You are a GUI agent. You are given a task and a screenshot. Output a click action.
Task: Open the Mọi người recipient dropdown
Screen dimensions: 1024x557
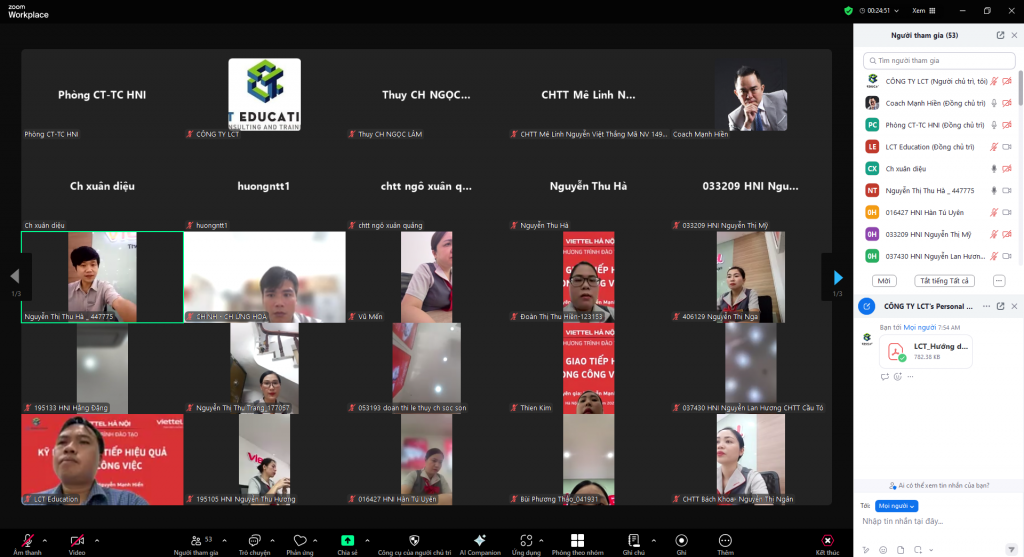point(897,506)
